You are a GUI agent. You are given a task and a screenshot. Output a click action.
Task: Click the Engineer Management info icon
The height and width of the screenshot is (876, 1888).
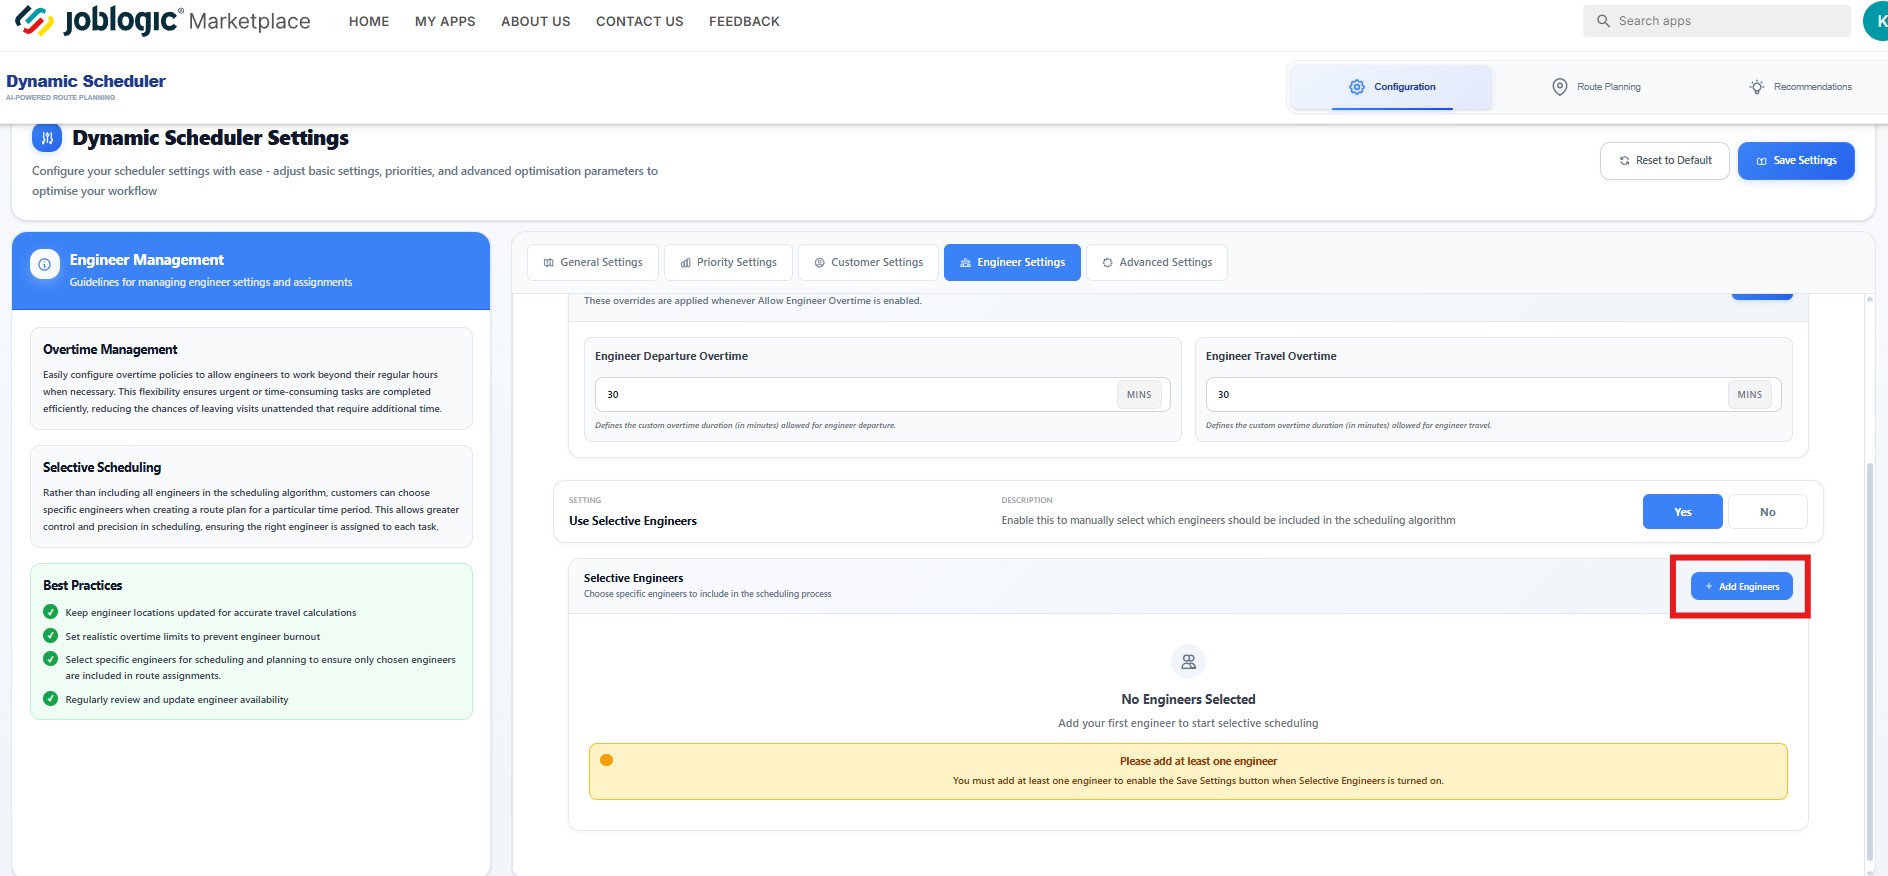pos(44,265)
